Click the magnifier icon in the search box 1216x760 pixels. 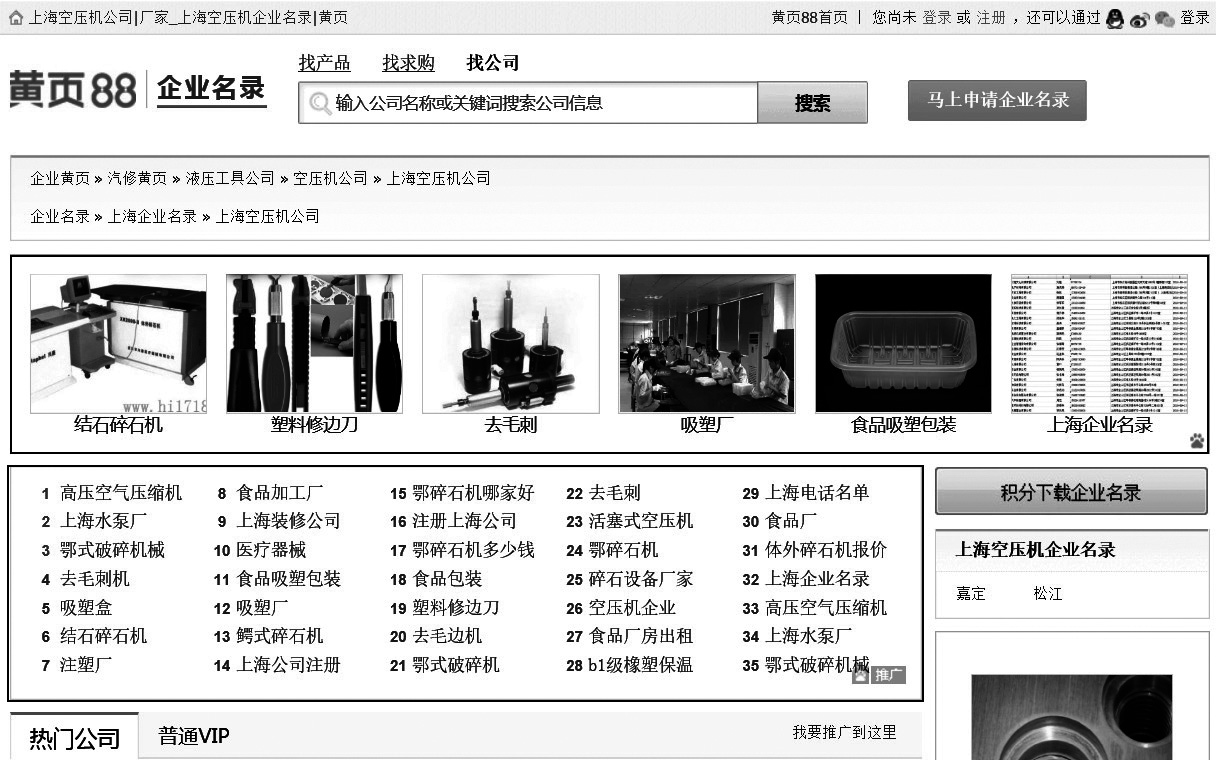[x=320, y=103]
